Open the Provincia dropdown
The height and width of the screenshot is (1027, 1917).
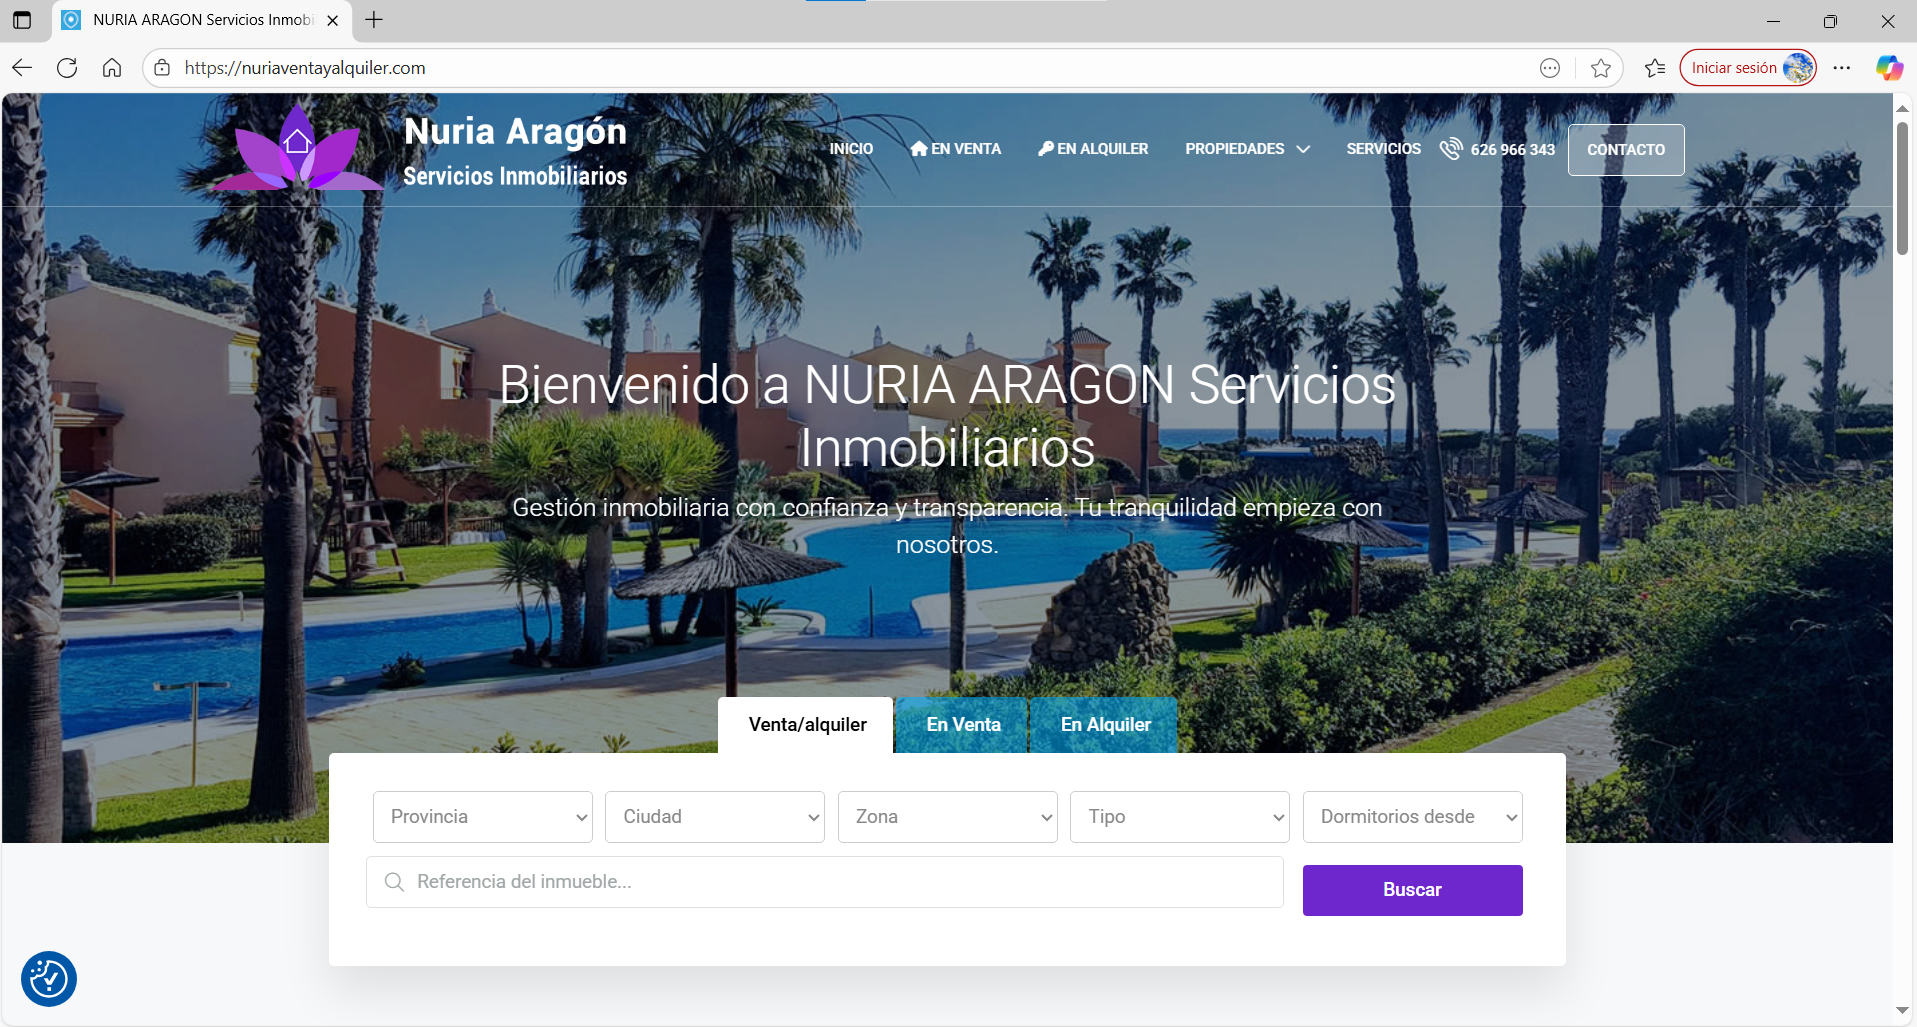point(482,816)
